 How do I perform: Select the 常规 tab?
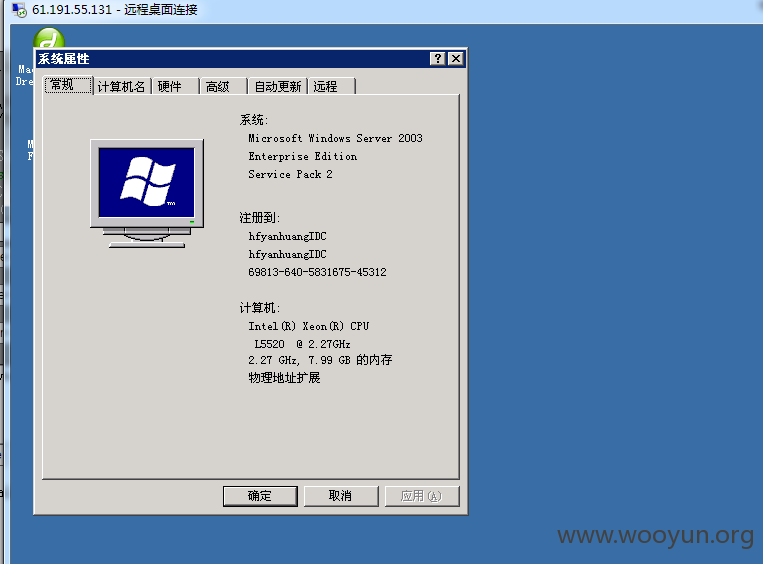click(x=68, y=85)
